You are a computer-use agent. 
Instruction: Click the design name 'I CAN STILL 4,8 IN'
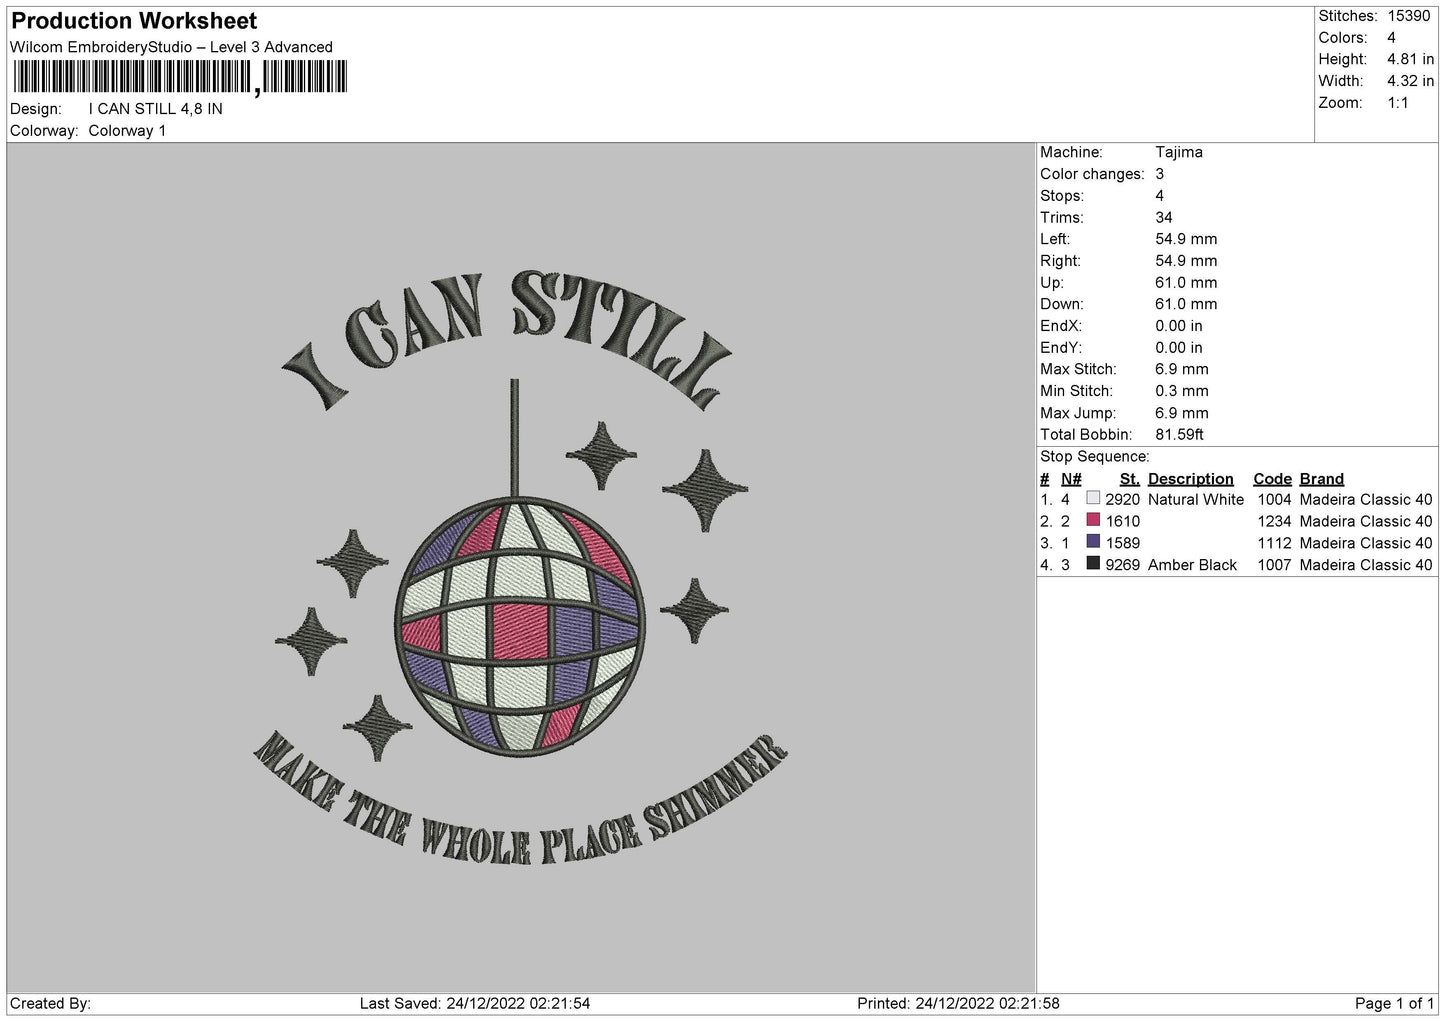(156, 109)
